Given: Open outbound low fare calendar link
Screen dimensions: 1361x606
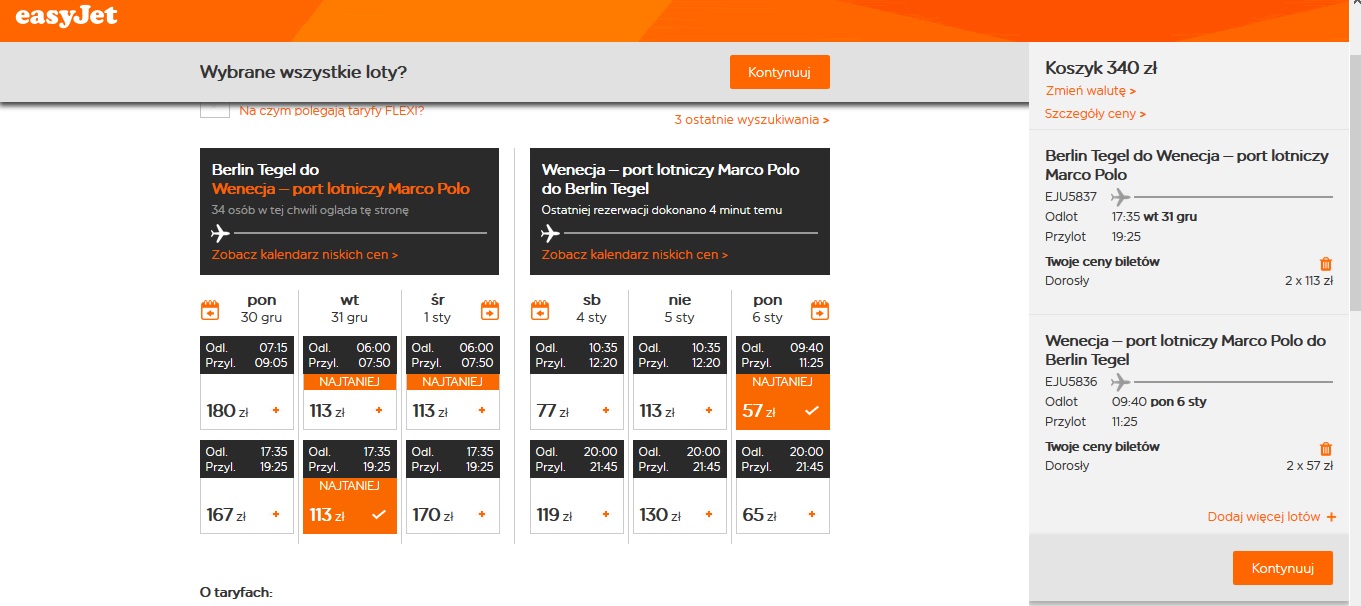Looking at the screenshot, I should click(x=305, y=255).
